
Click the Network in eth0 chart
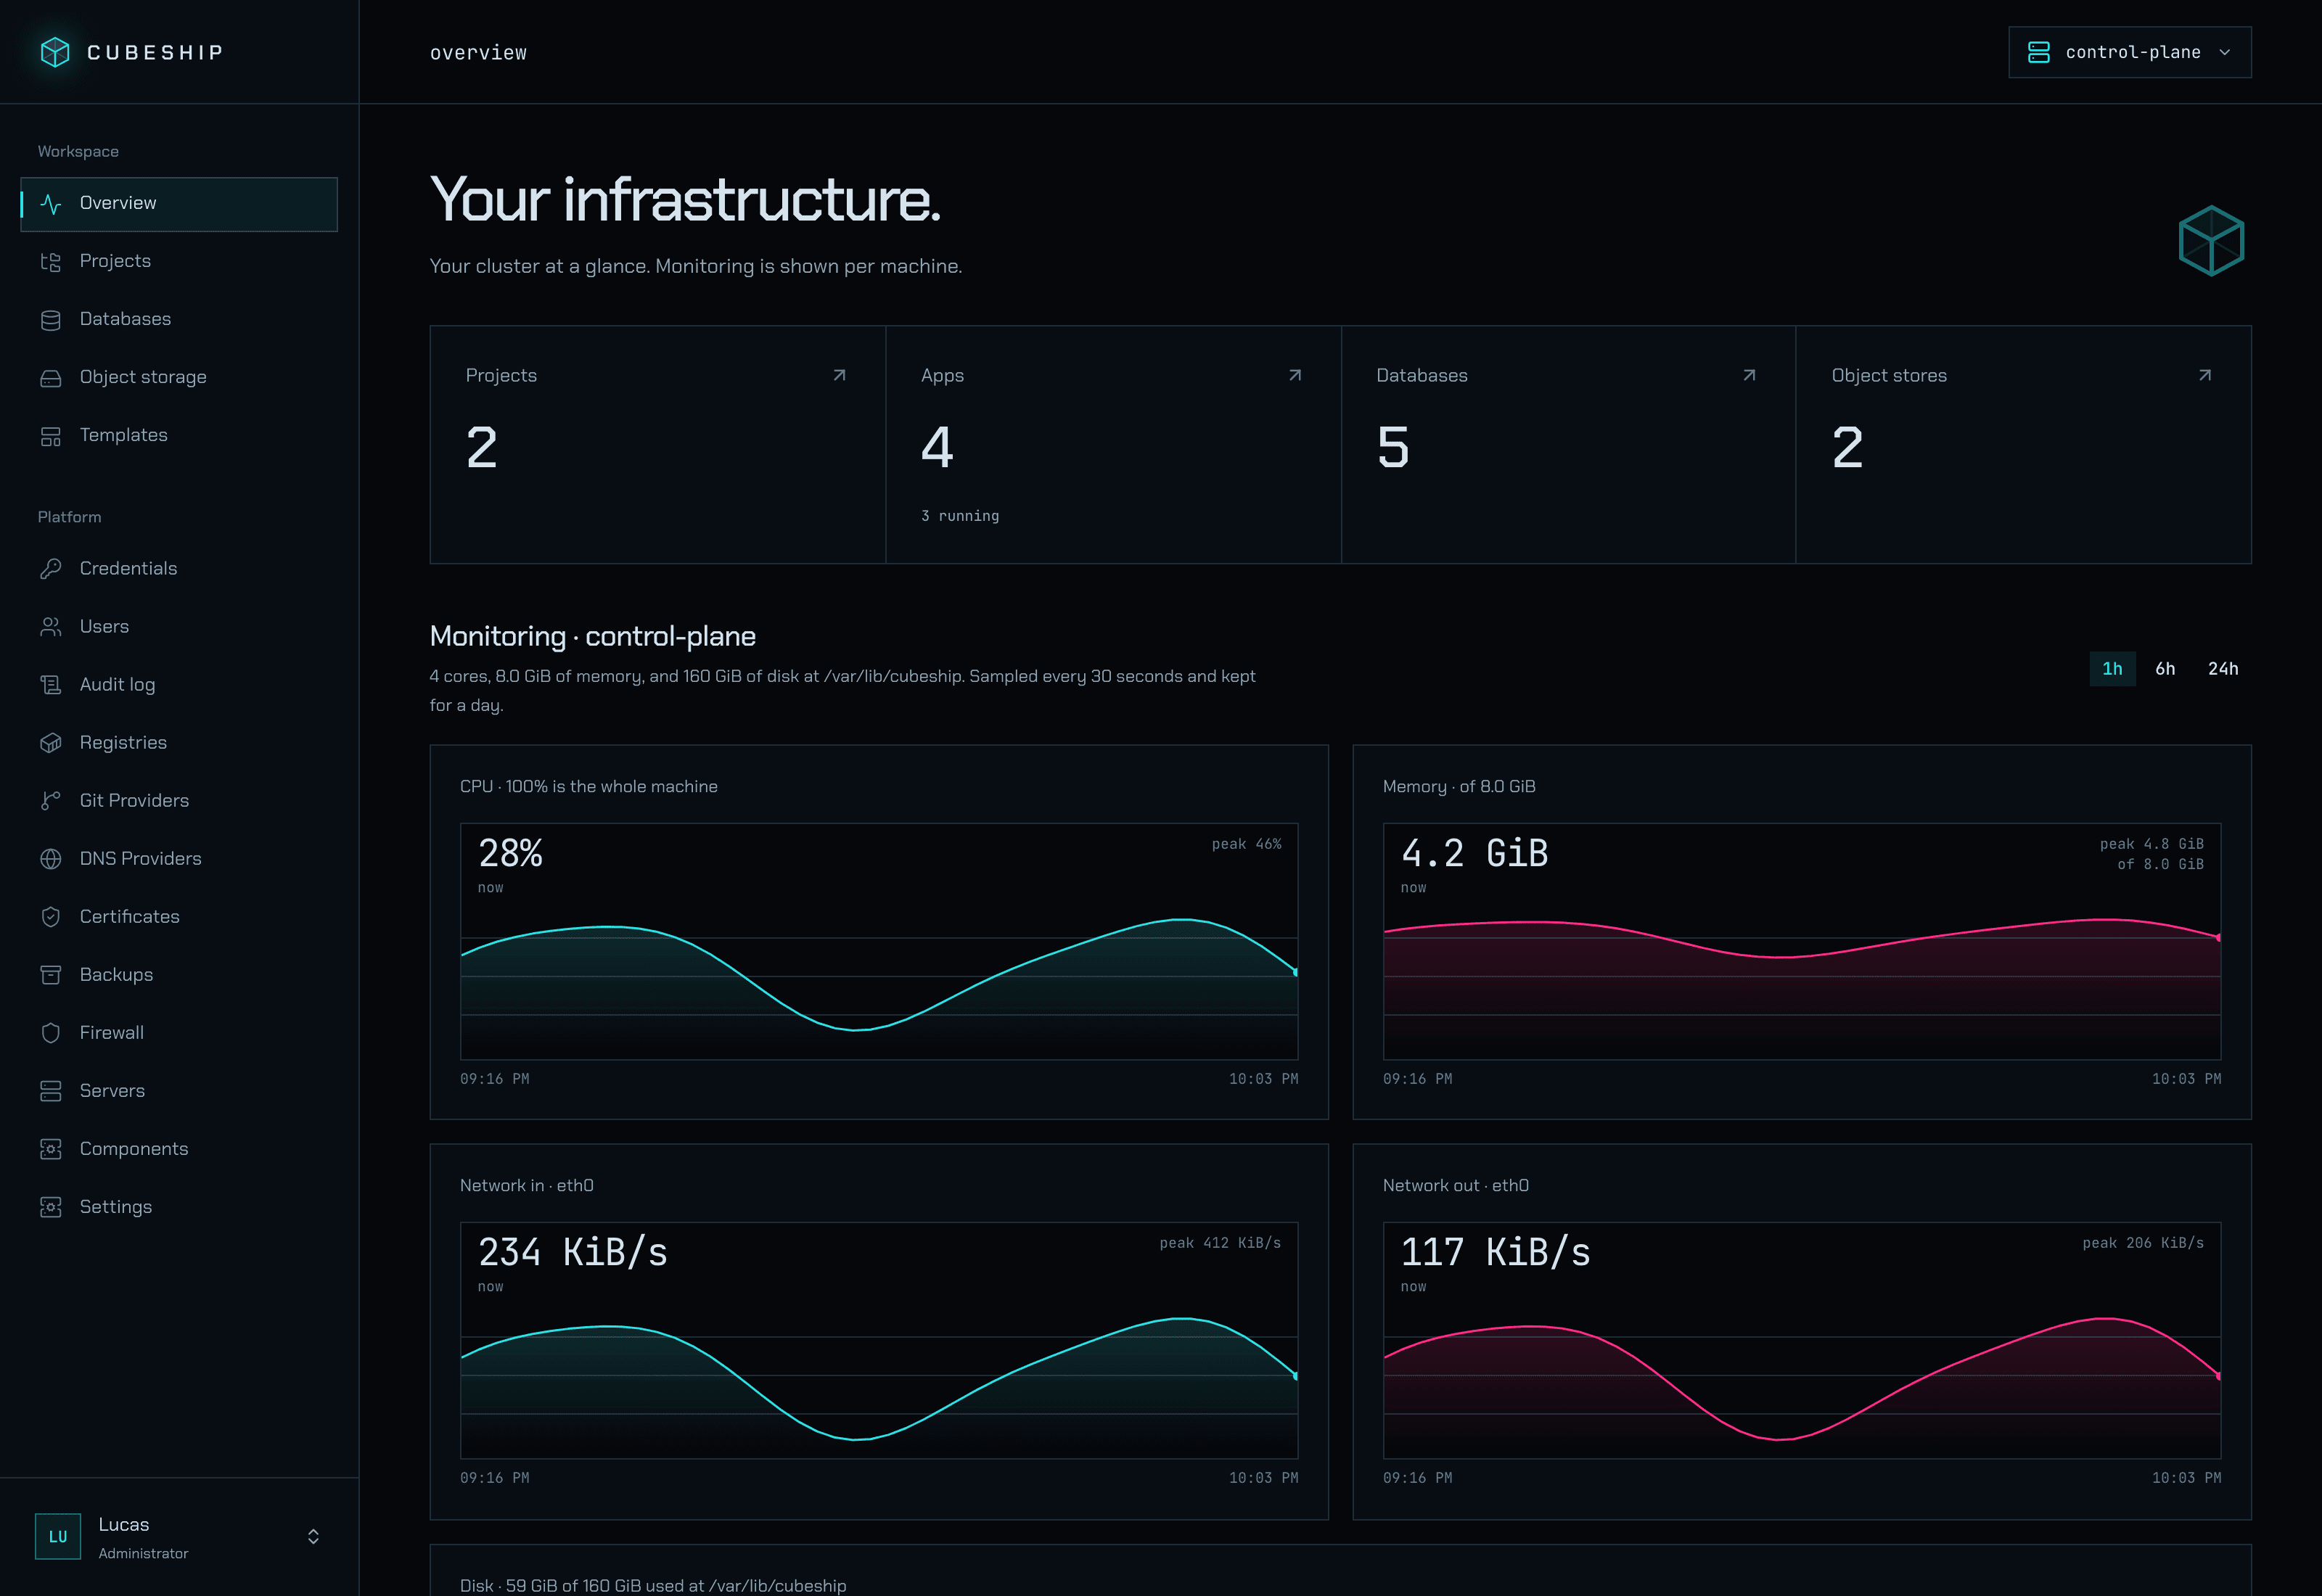(x=879, y=1340)
